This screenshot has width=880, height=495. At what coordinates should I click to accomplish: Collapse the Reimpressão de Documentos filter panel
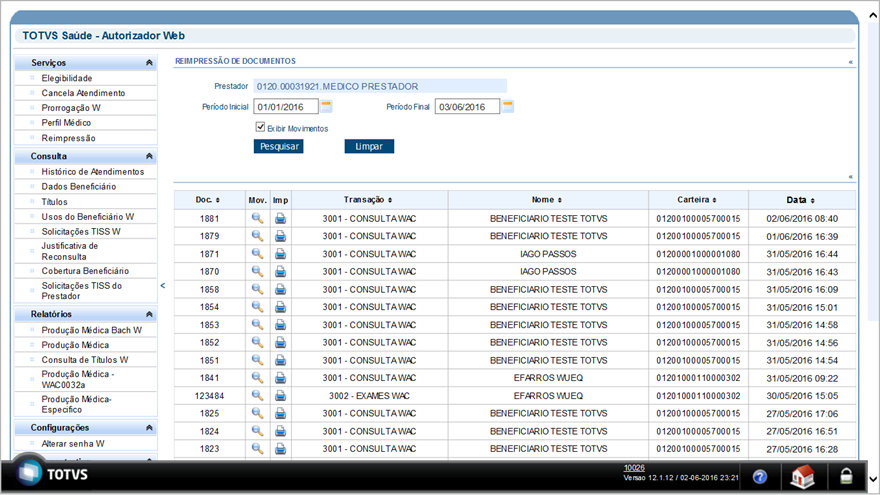click(851, 62)
